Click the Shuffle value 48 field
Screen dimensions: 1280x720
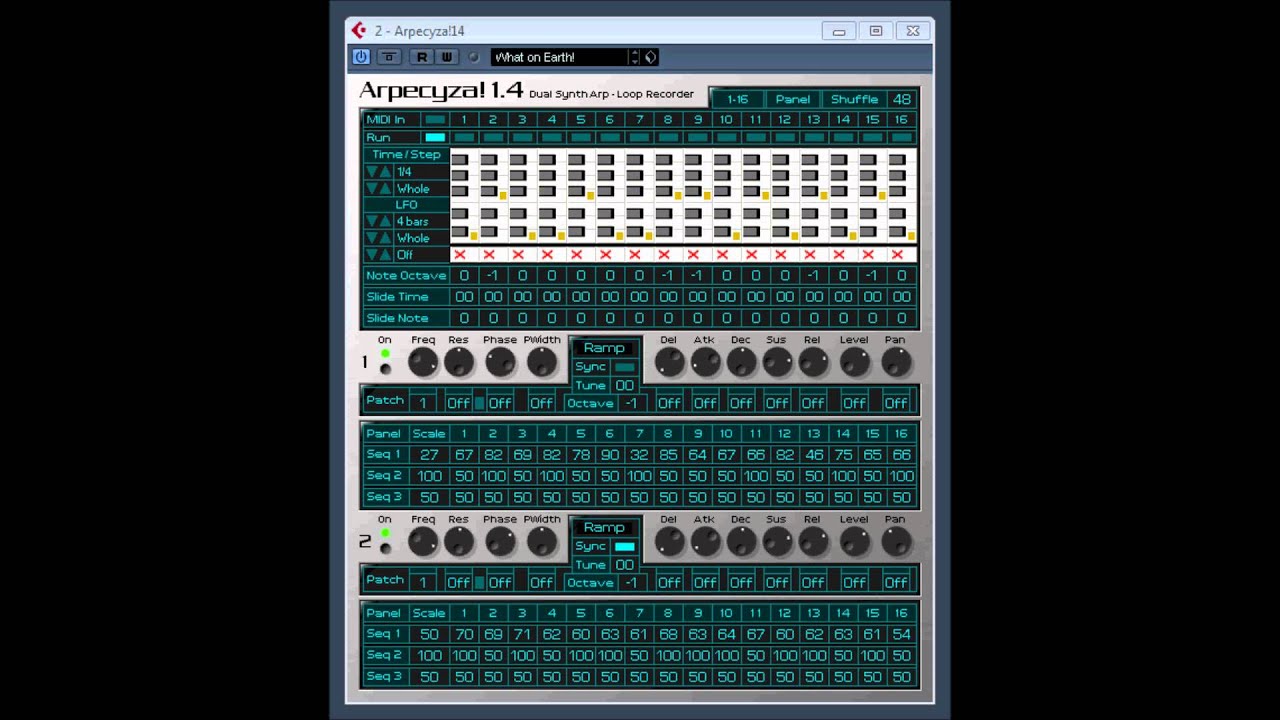tap(902, 99)
